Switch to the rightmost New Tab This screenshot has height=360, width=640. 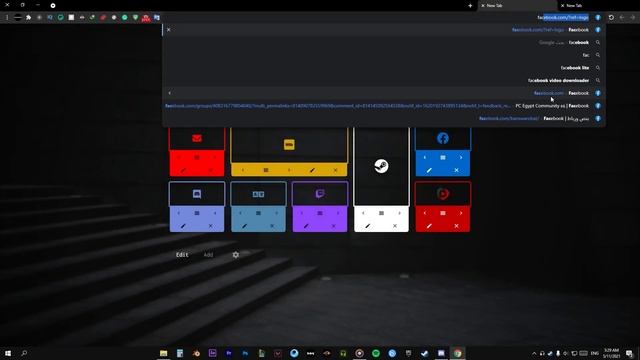598,6
